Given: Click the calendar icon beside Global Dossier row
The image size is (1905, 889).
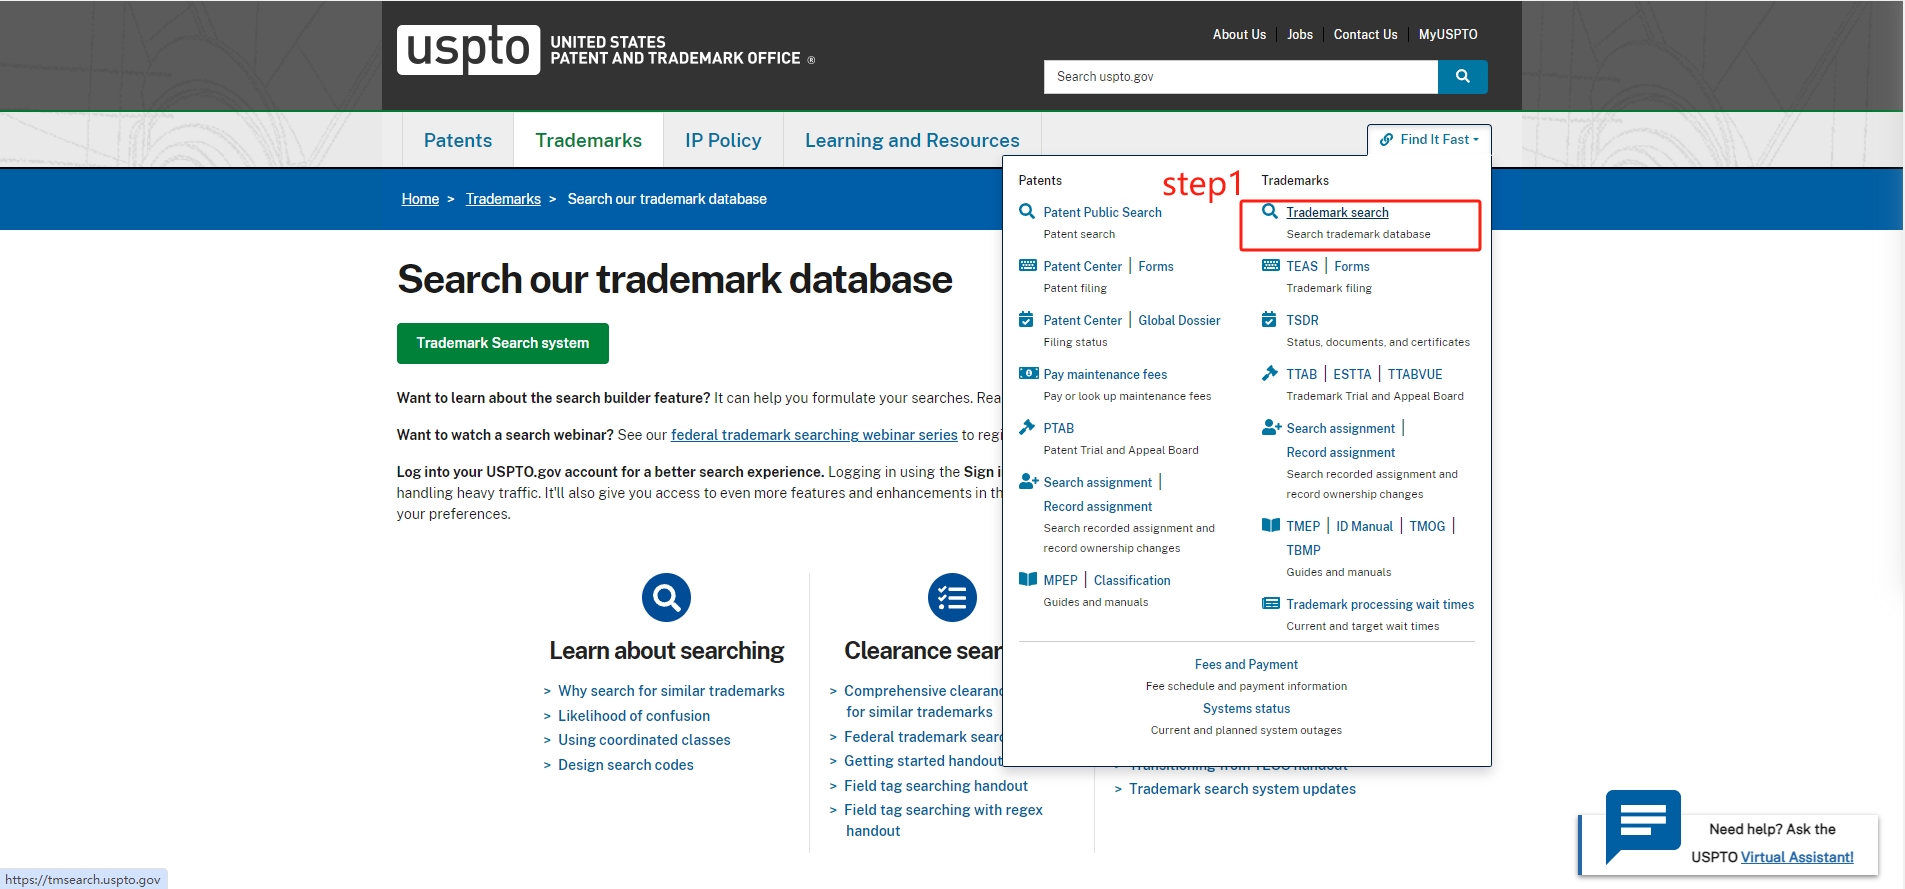Looking at the screenshot, I should pos(1026,319).
